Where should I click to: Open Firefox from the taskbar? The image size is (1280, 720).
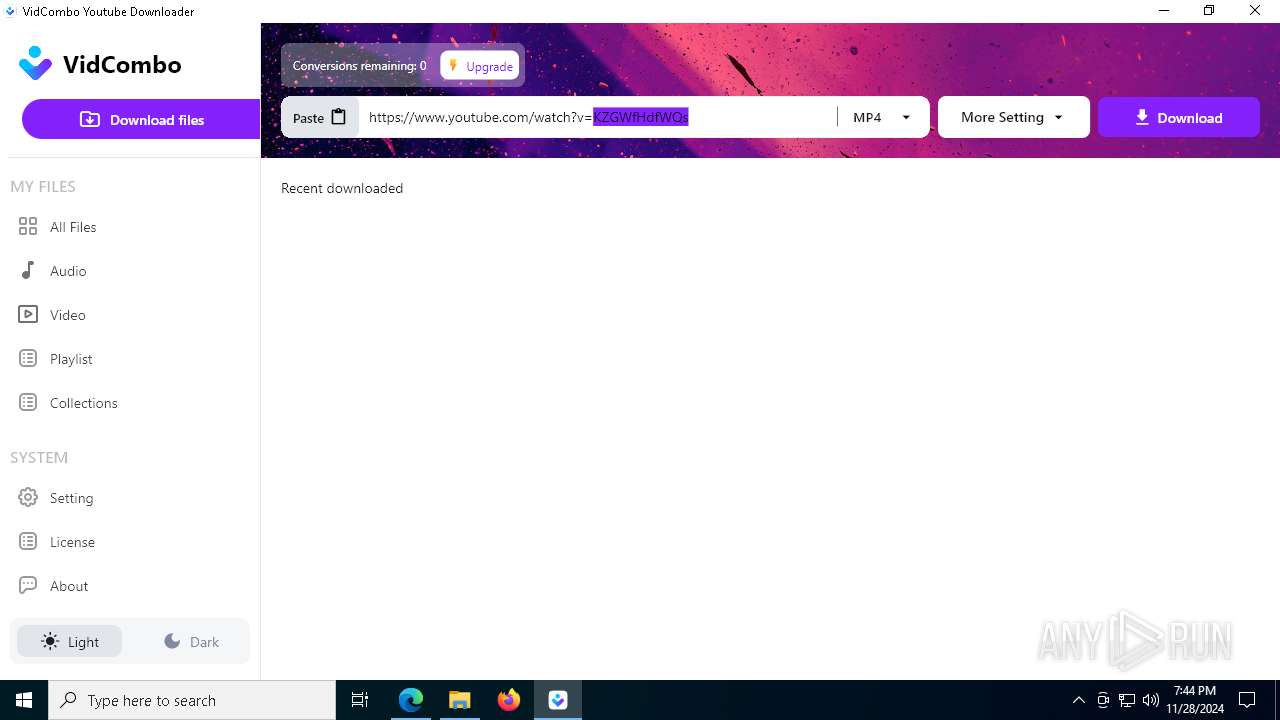[x=509, y=700]
